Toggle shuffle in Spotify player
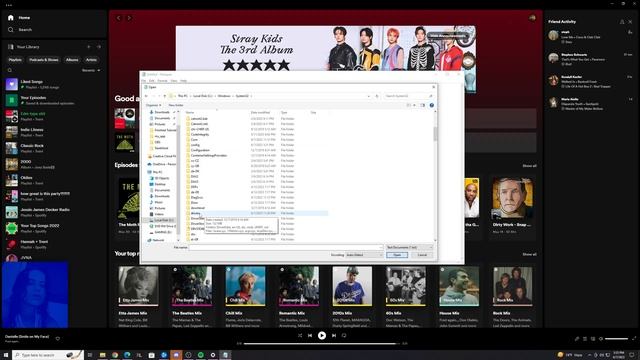The width and height of the screenshot is (640, 360). 300,336
